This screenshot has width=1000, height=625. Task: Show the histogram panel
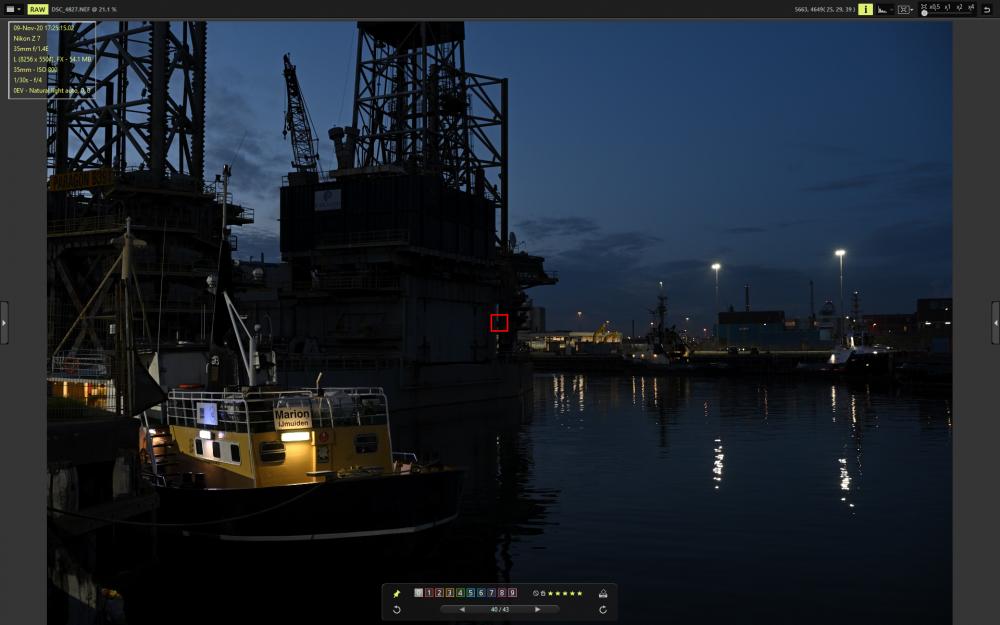point(884,10)
